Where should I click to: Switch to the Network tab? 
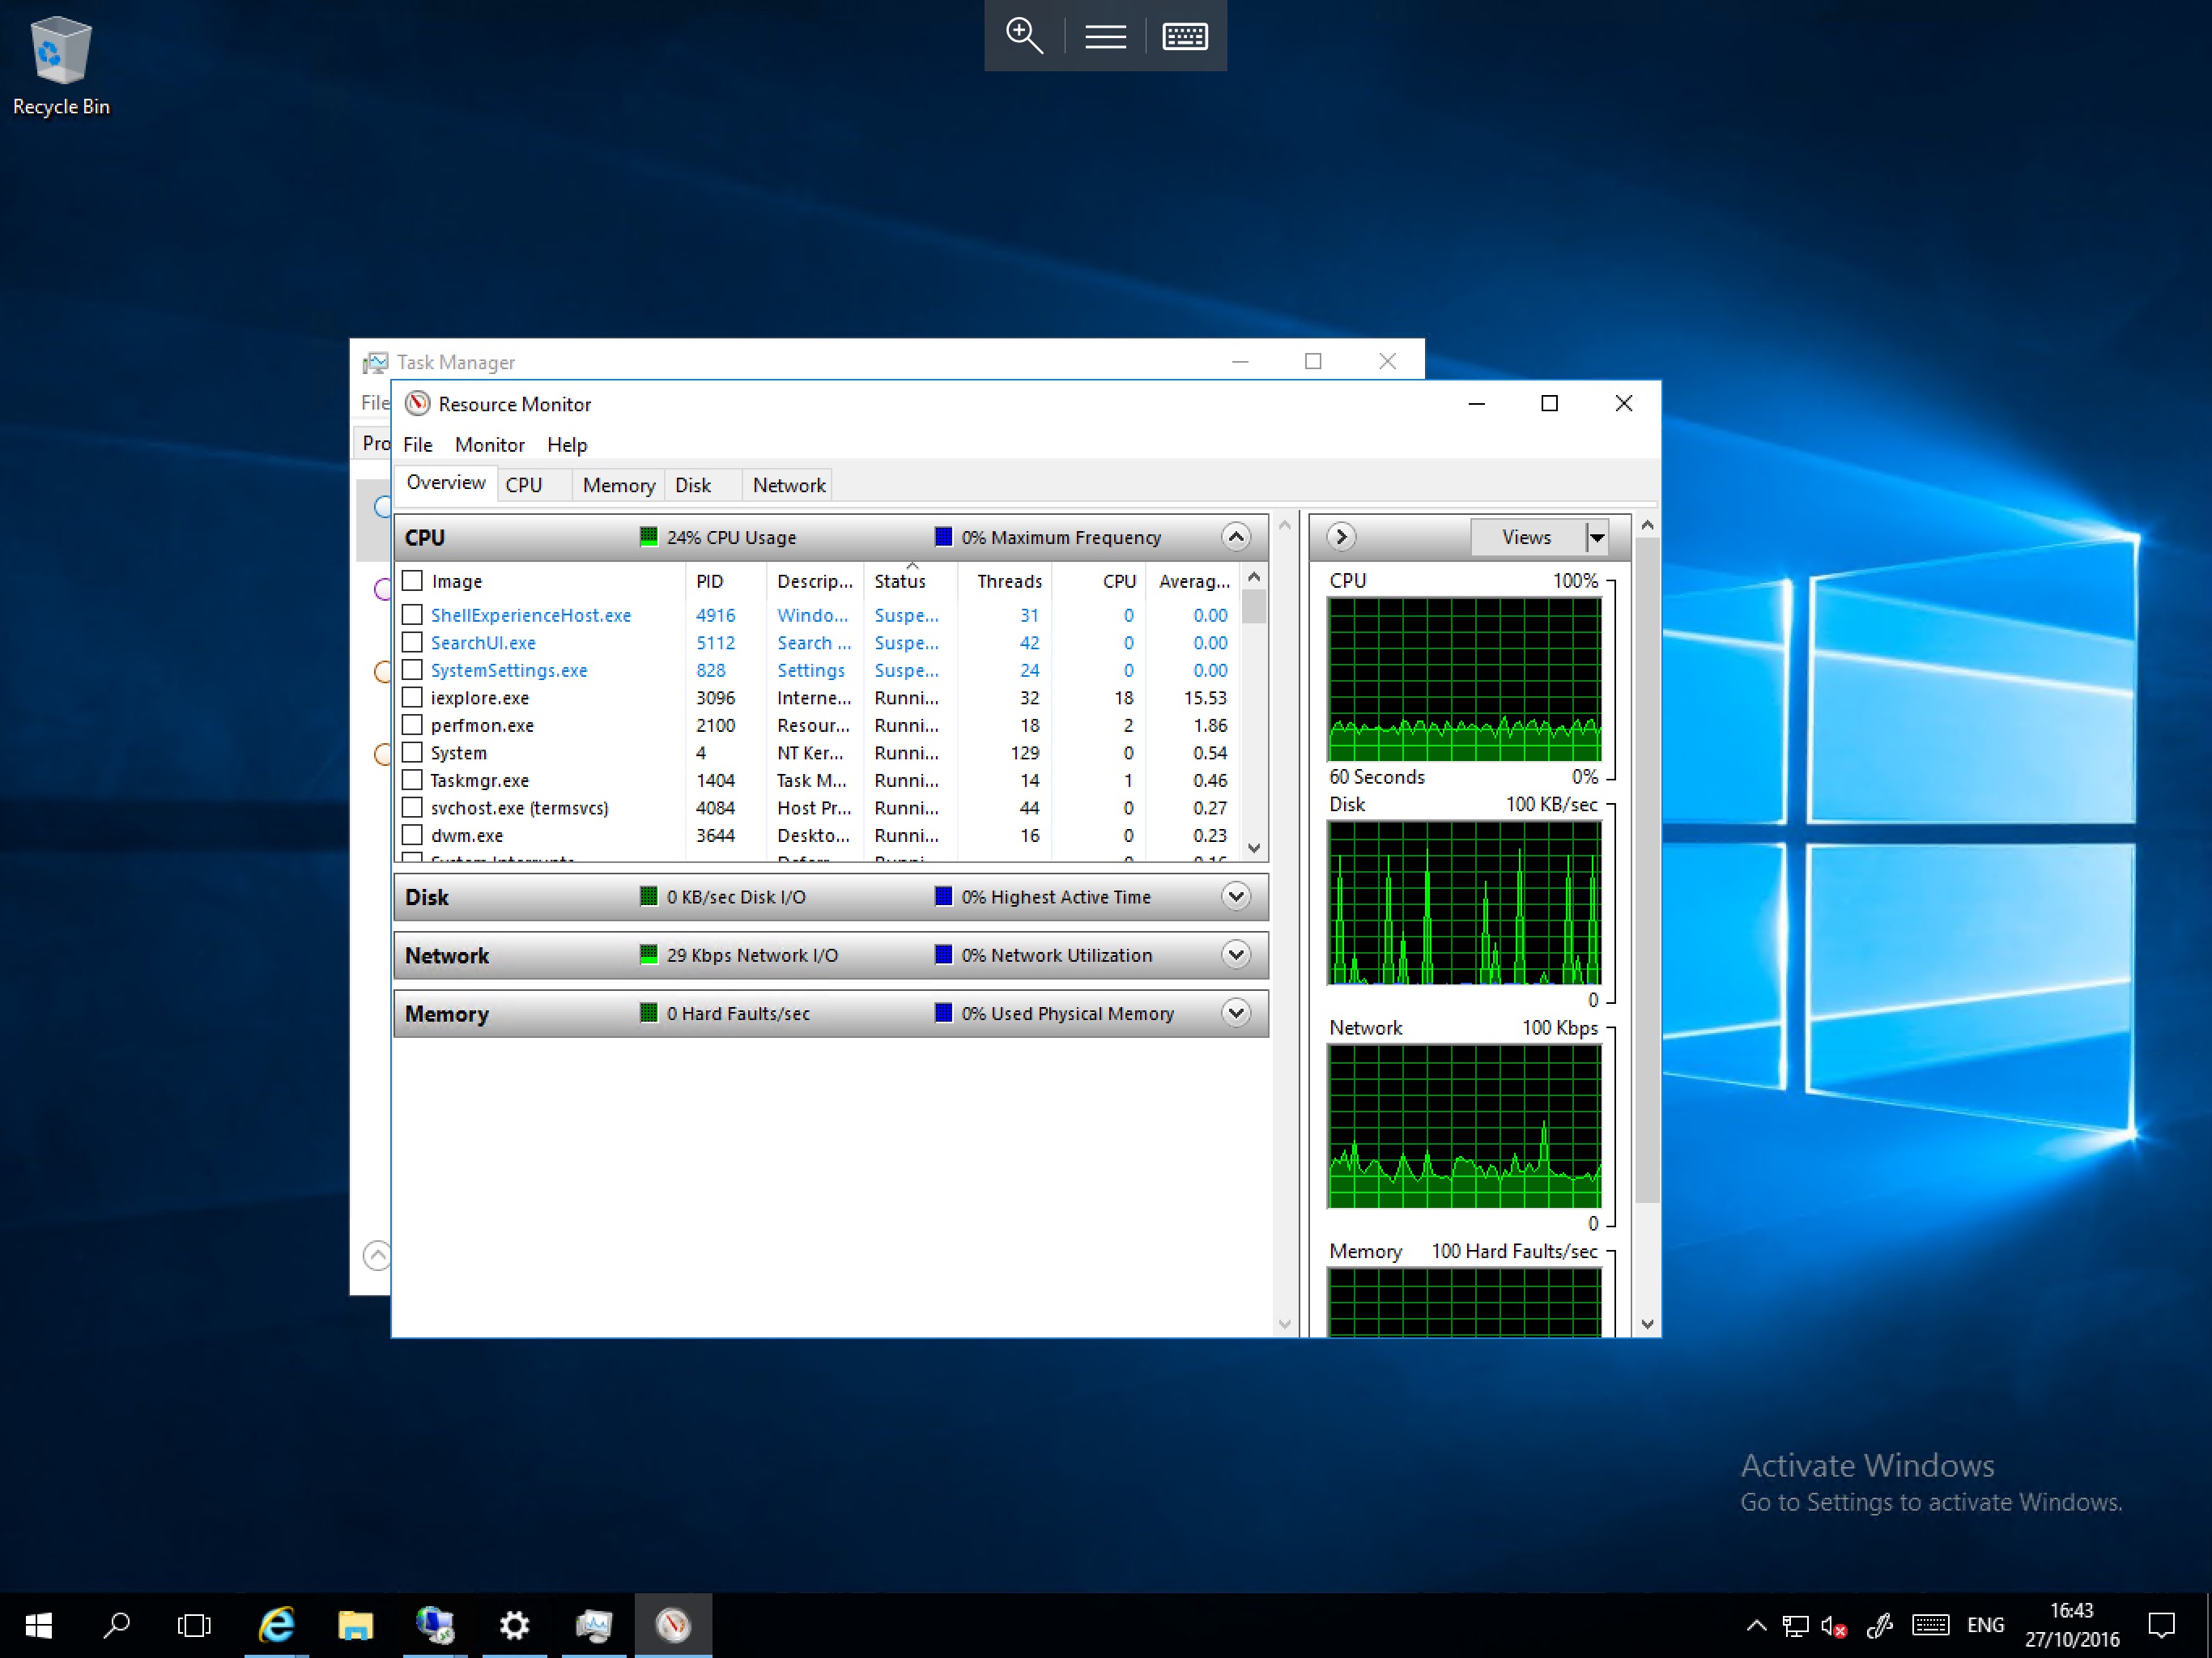click(787, 484)
